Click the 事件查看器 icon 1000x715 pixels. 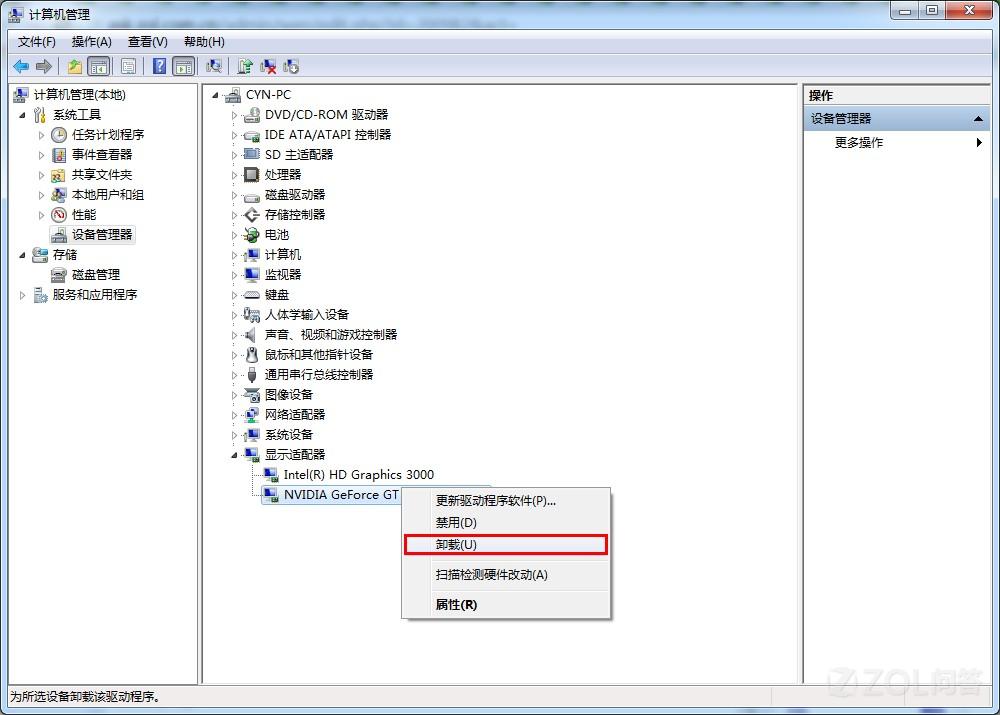(59, 155)
